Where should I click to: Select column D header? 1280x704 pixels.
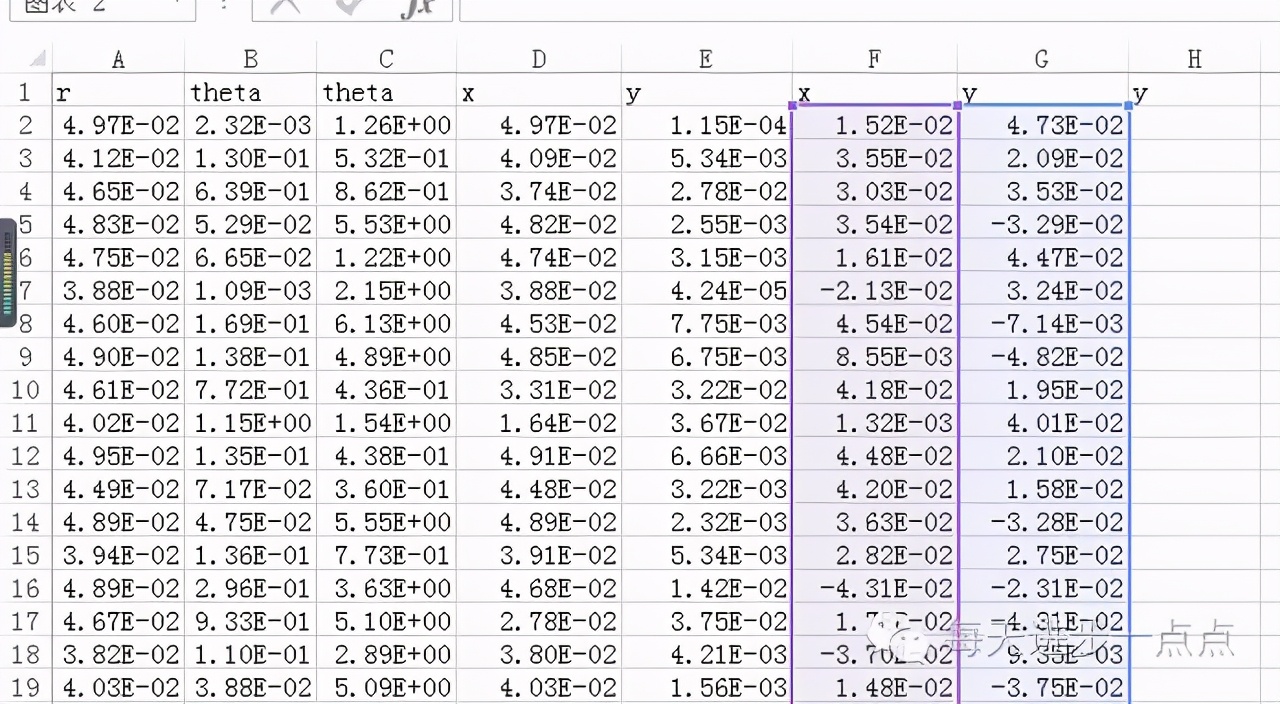coord(538,59)
